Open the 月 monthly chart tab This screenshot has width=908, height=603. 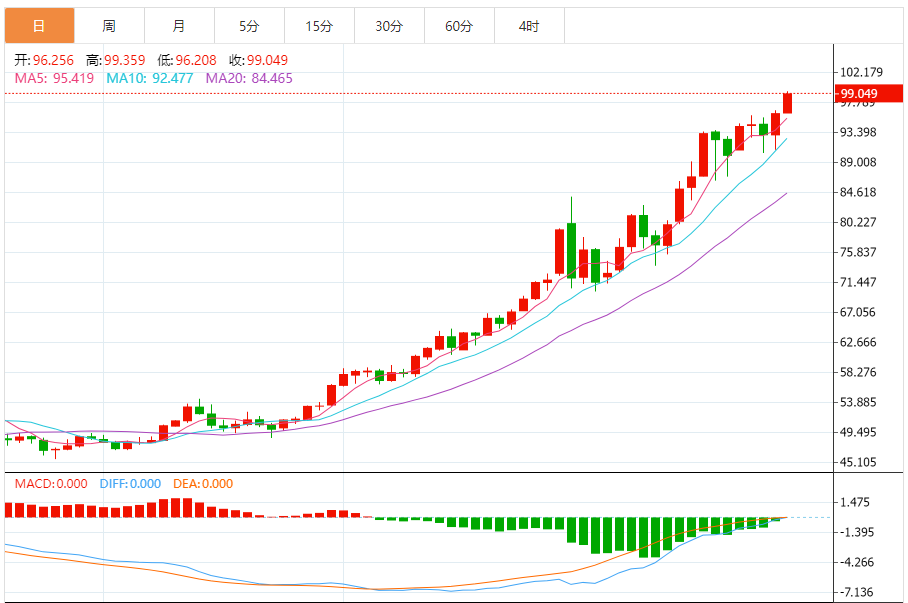click(178, 26)
